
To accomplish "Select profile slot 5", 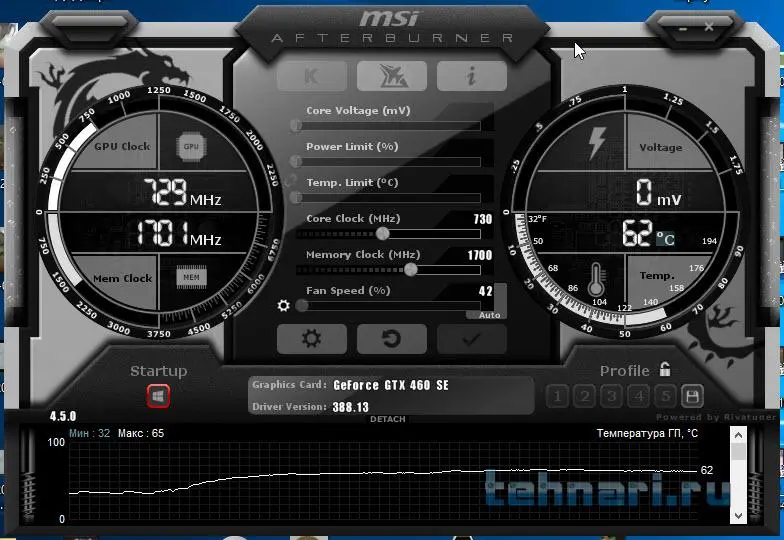I will (666, 396).
